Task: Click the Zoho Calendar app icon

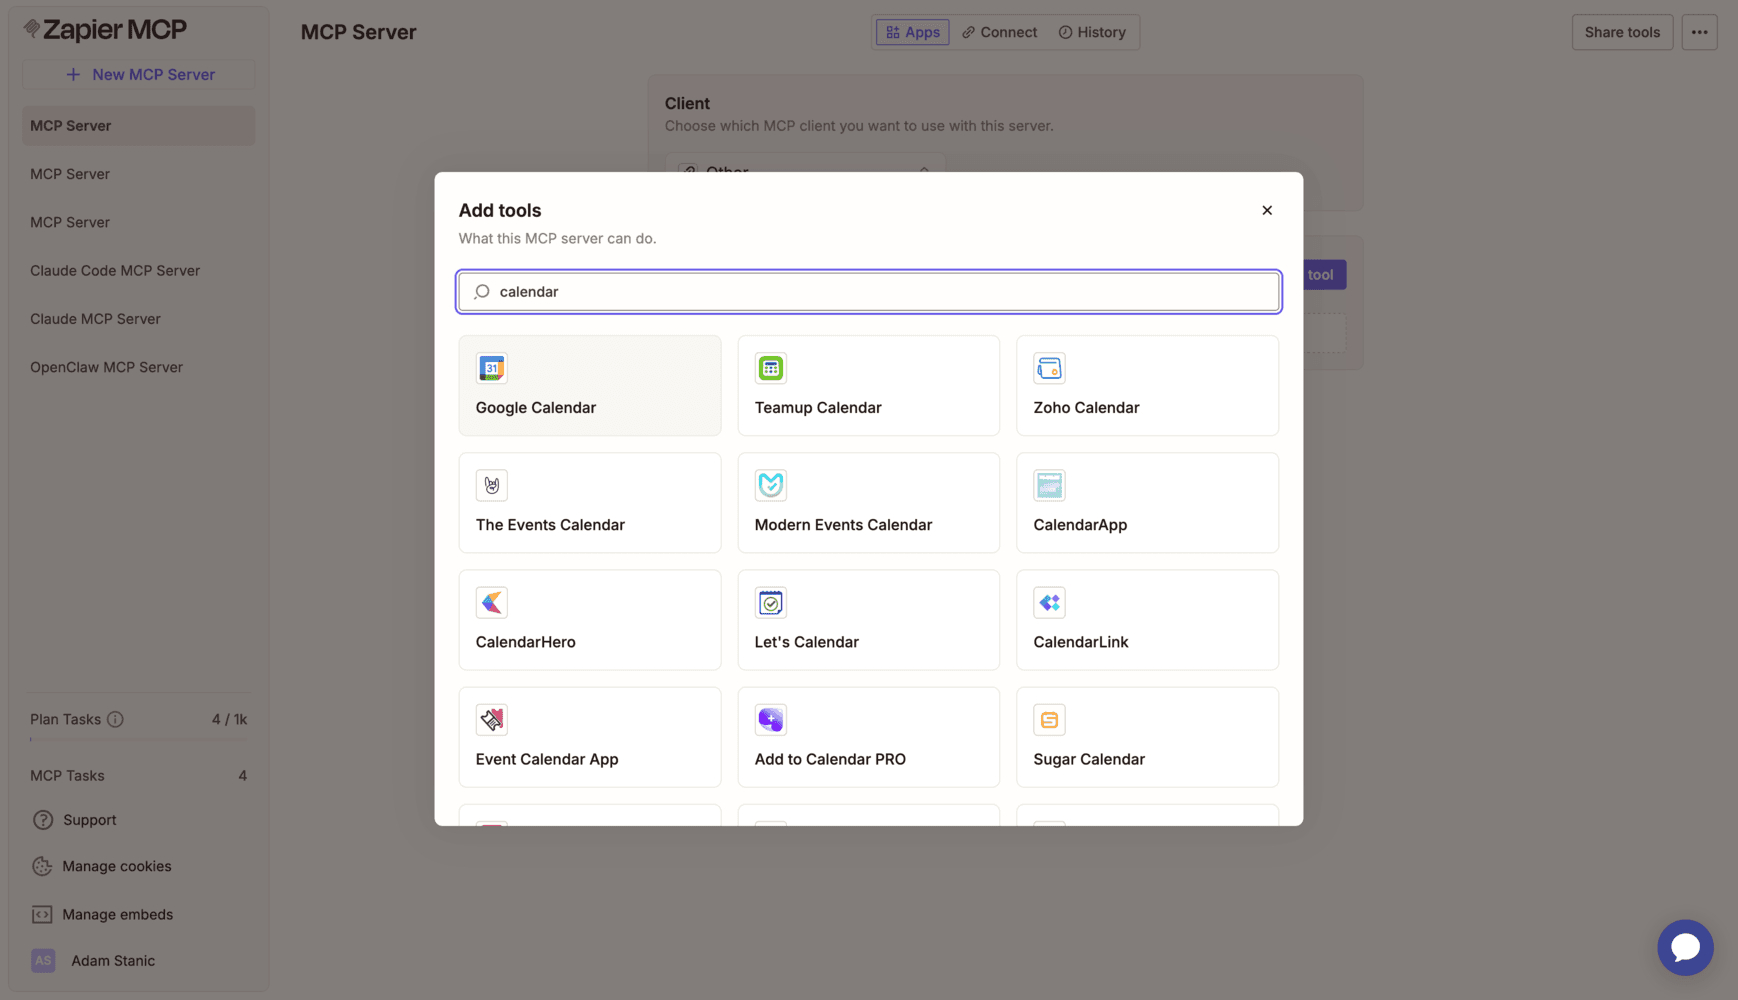Action: [1049, 368]
